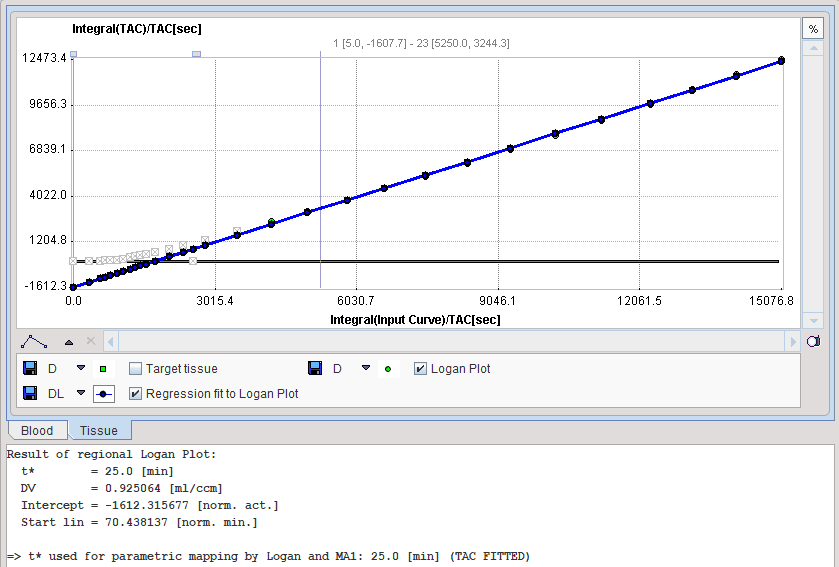Click the cursor readout text above the plot

point(421,43)
